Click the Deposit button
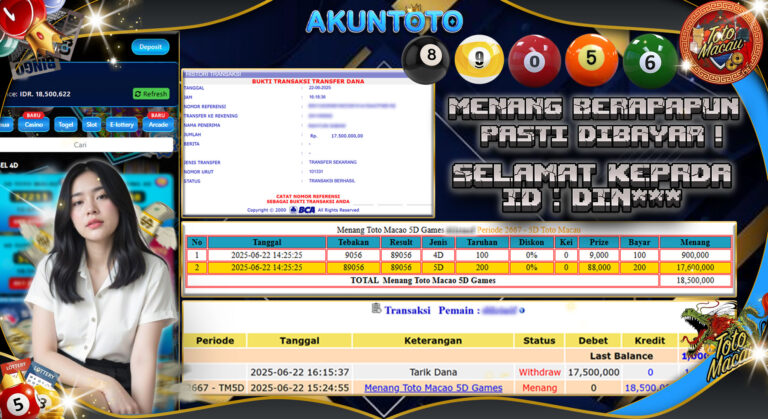 (150, 47)
